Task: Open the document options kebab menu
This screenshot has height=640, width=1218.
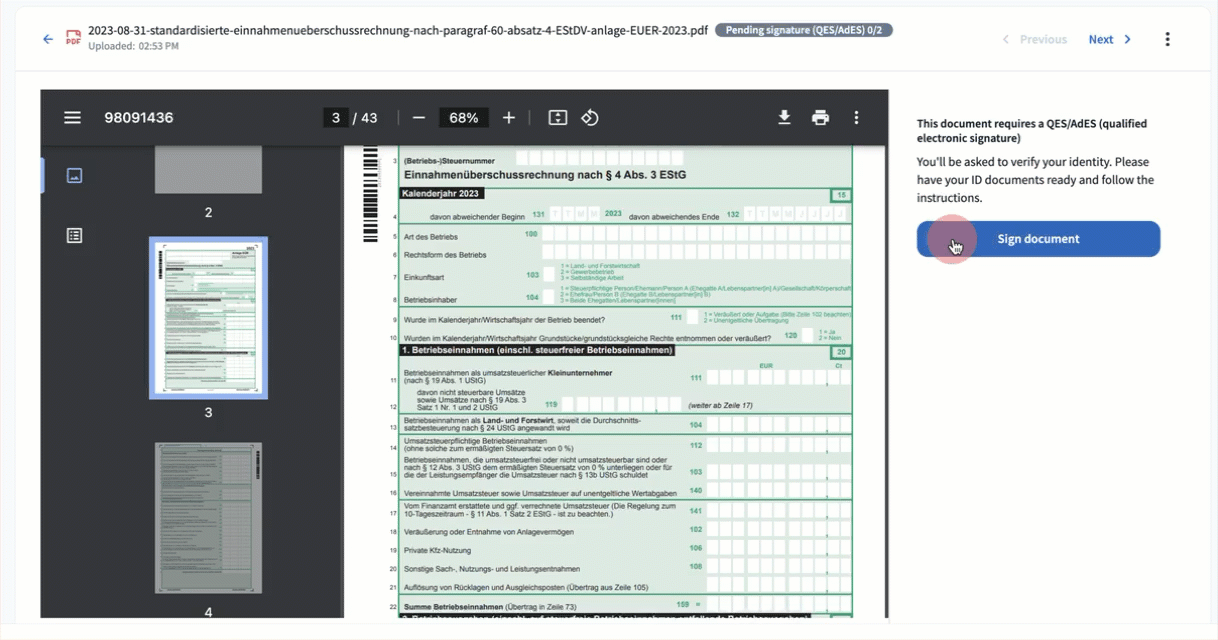Action: 1167,39
